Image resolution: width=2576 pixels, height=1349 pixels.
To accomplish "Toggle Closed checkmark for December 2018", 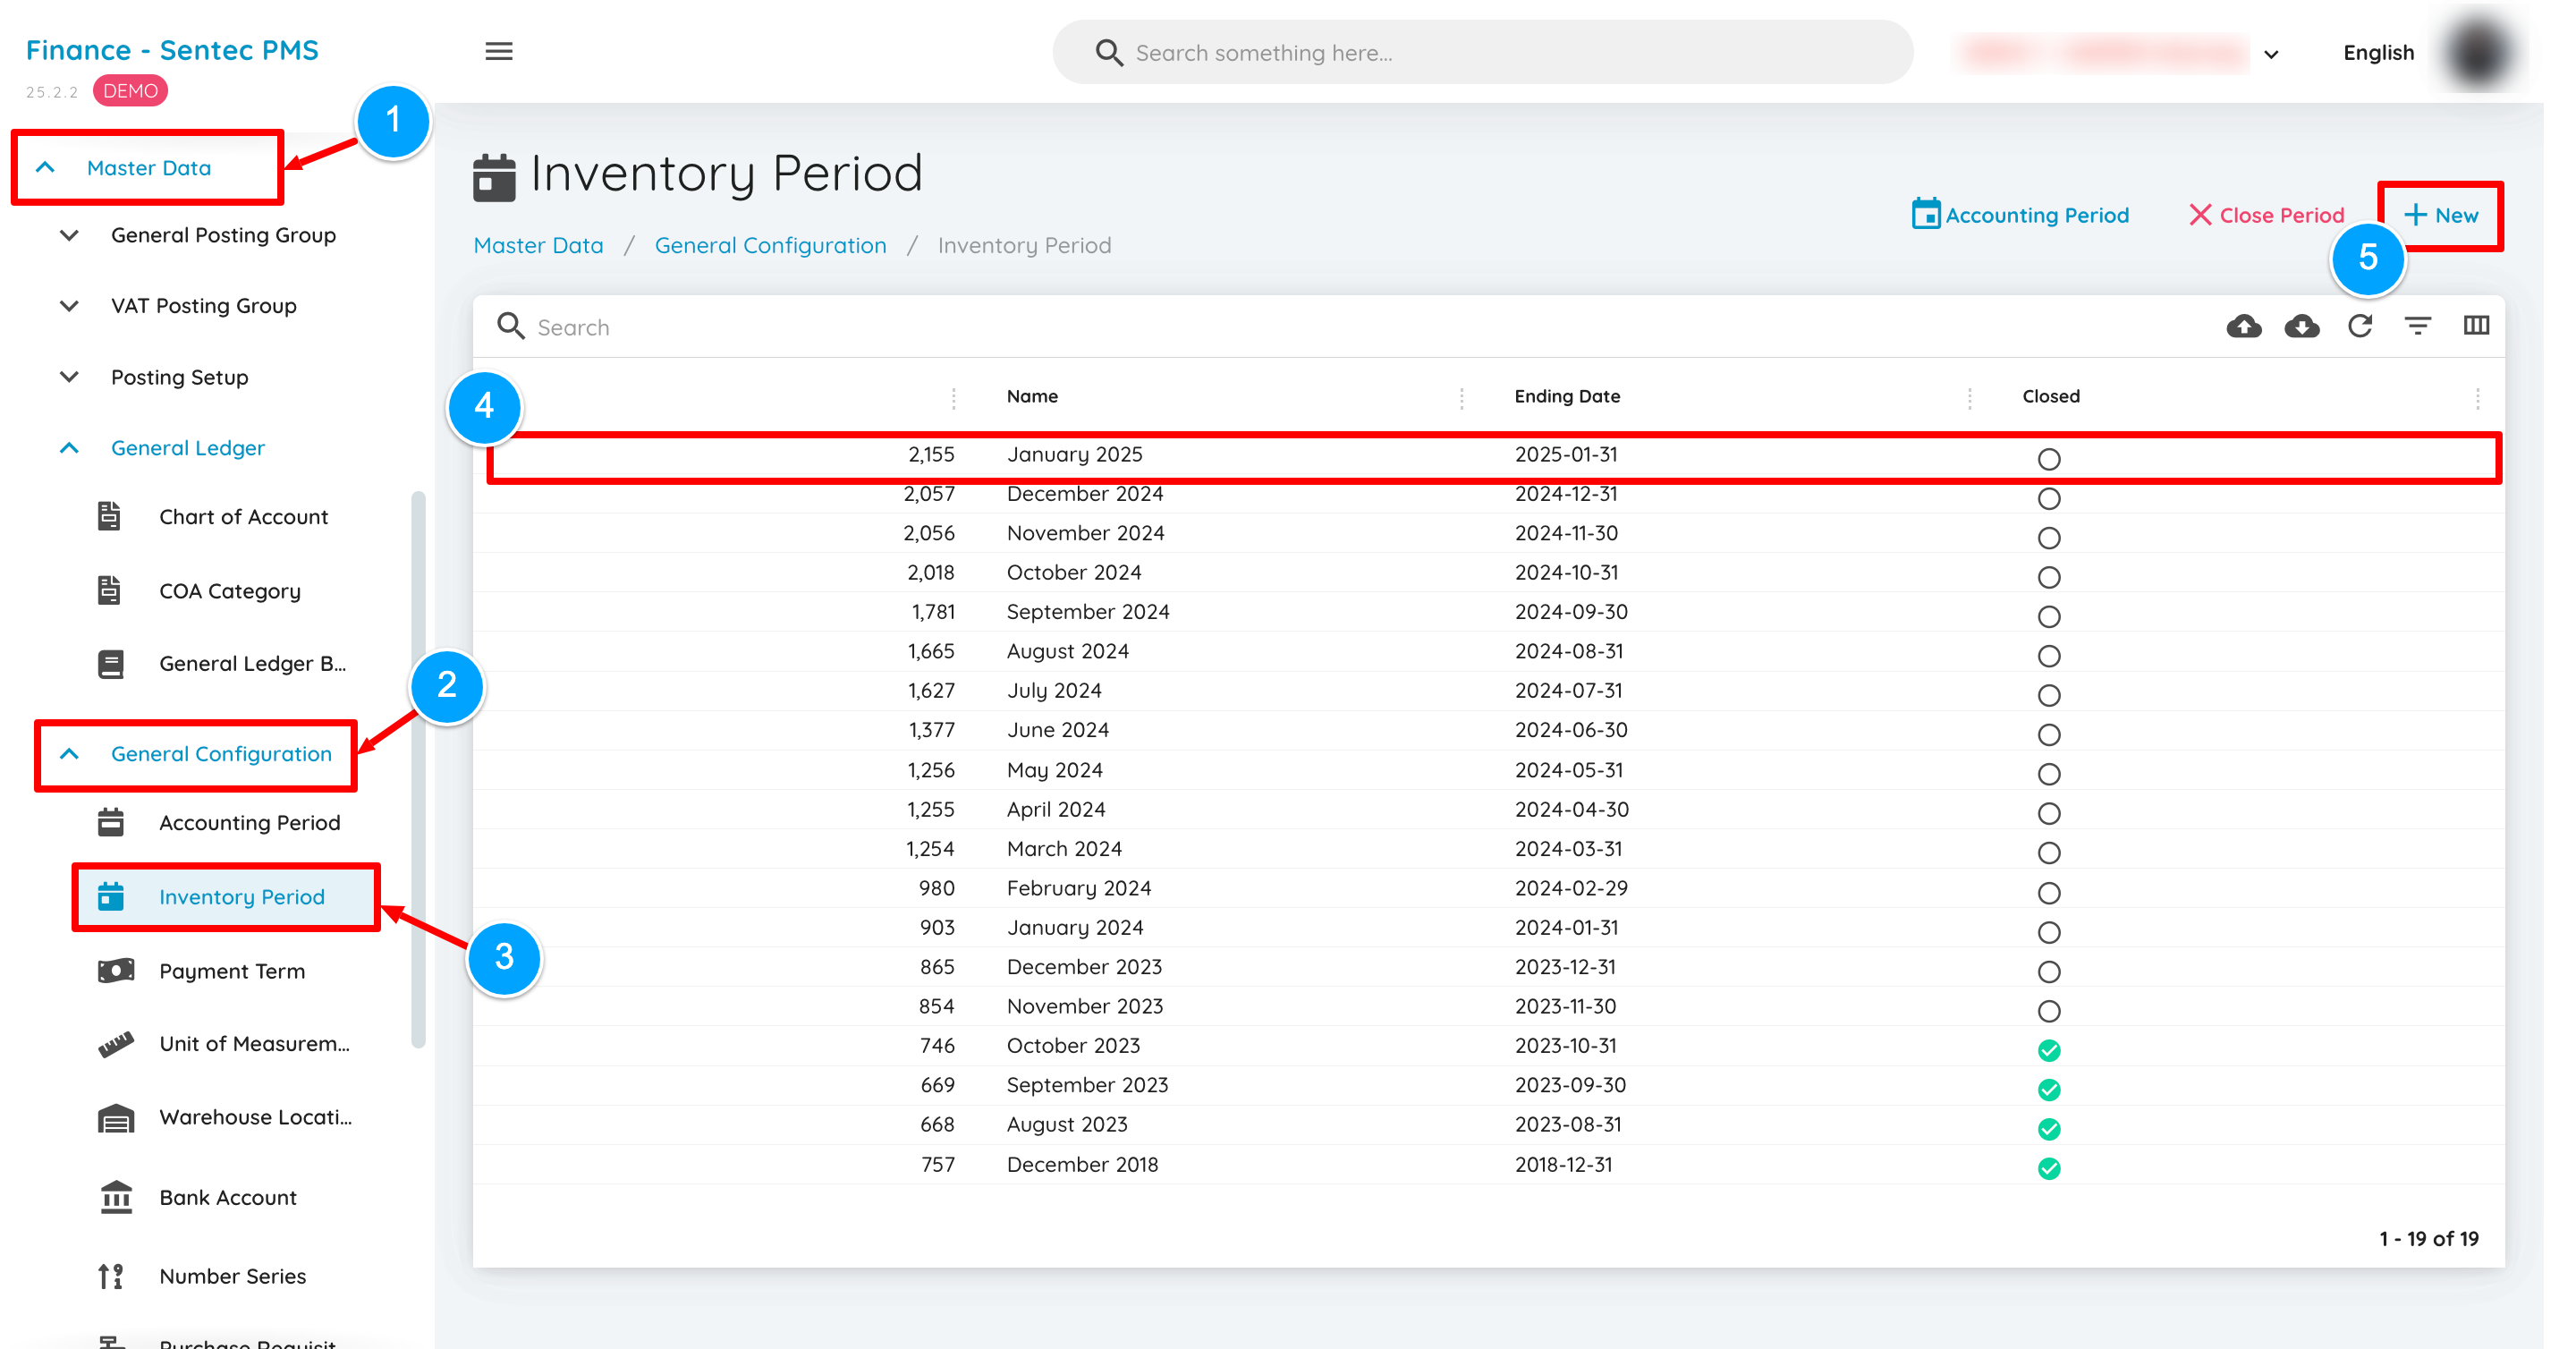I will (2048, 1168).
